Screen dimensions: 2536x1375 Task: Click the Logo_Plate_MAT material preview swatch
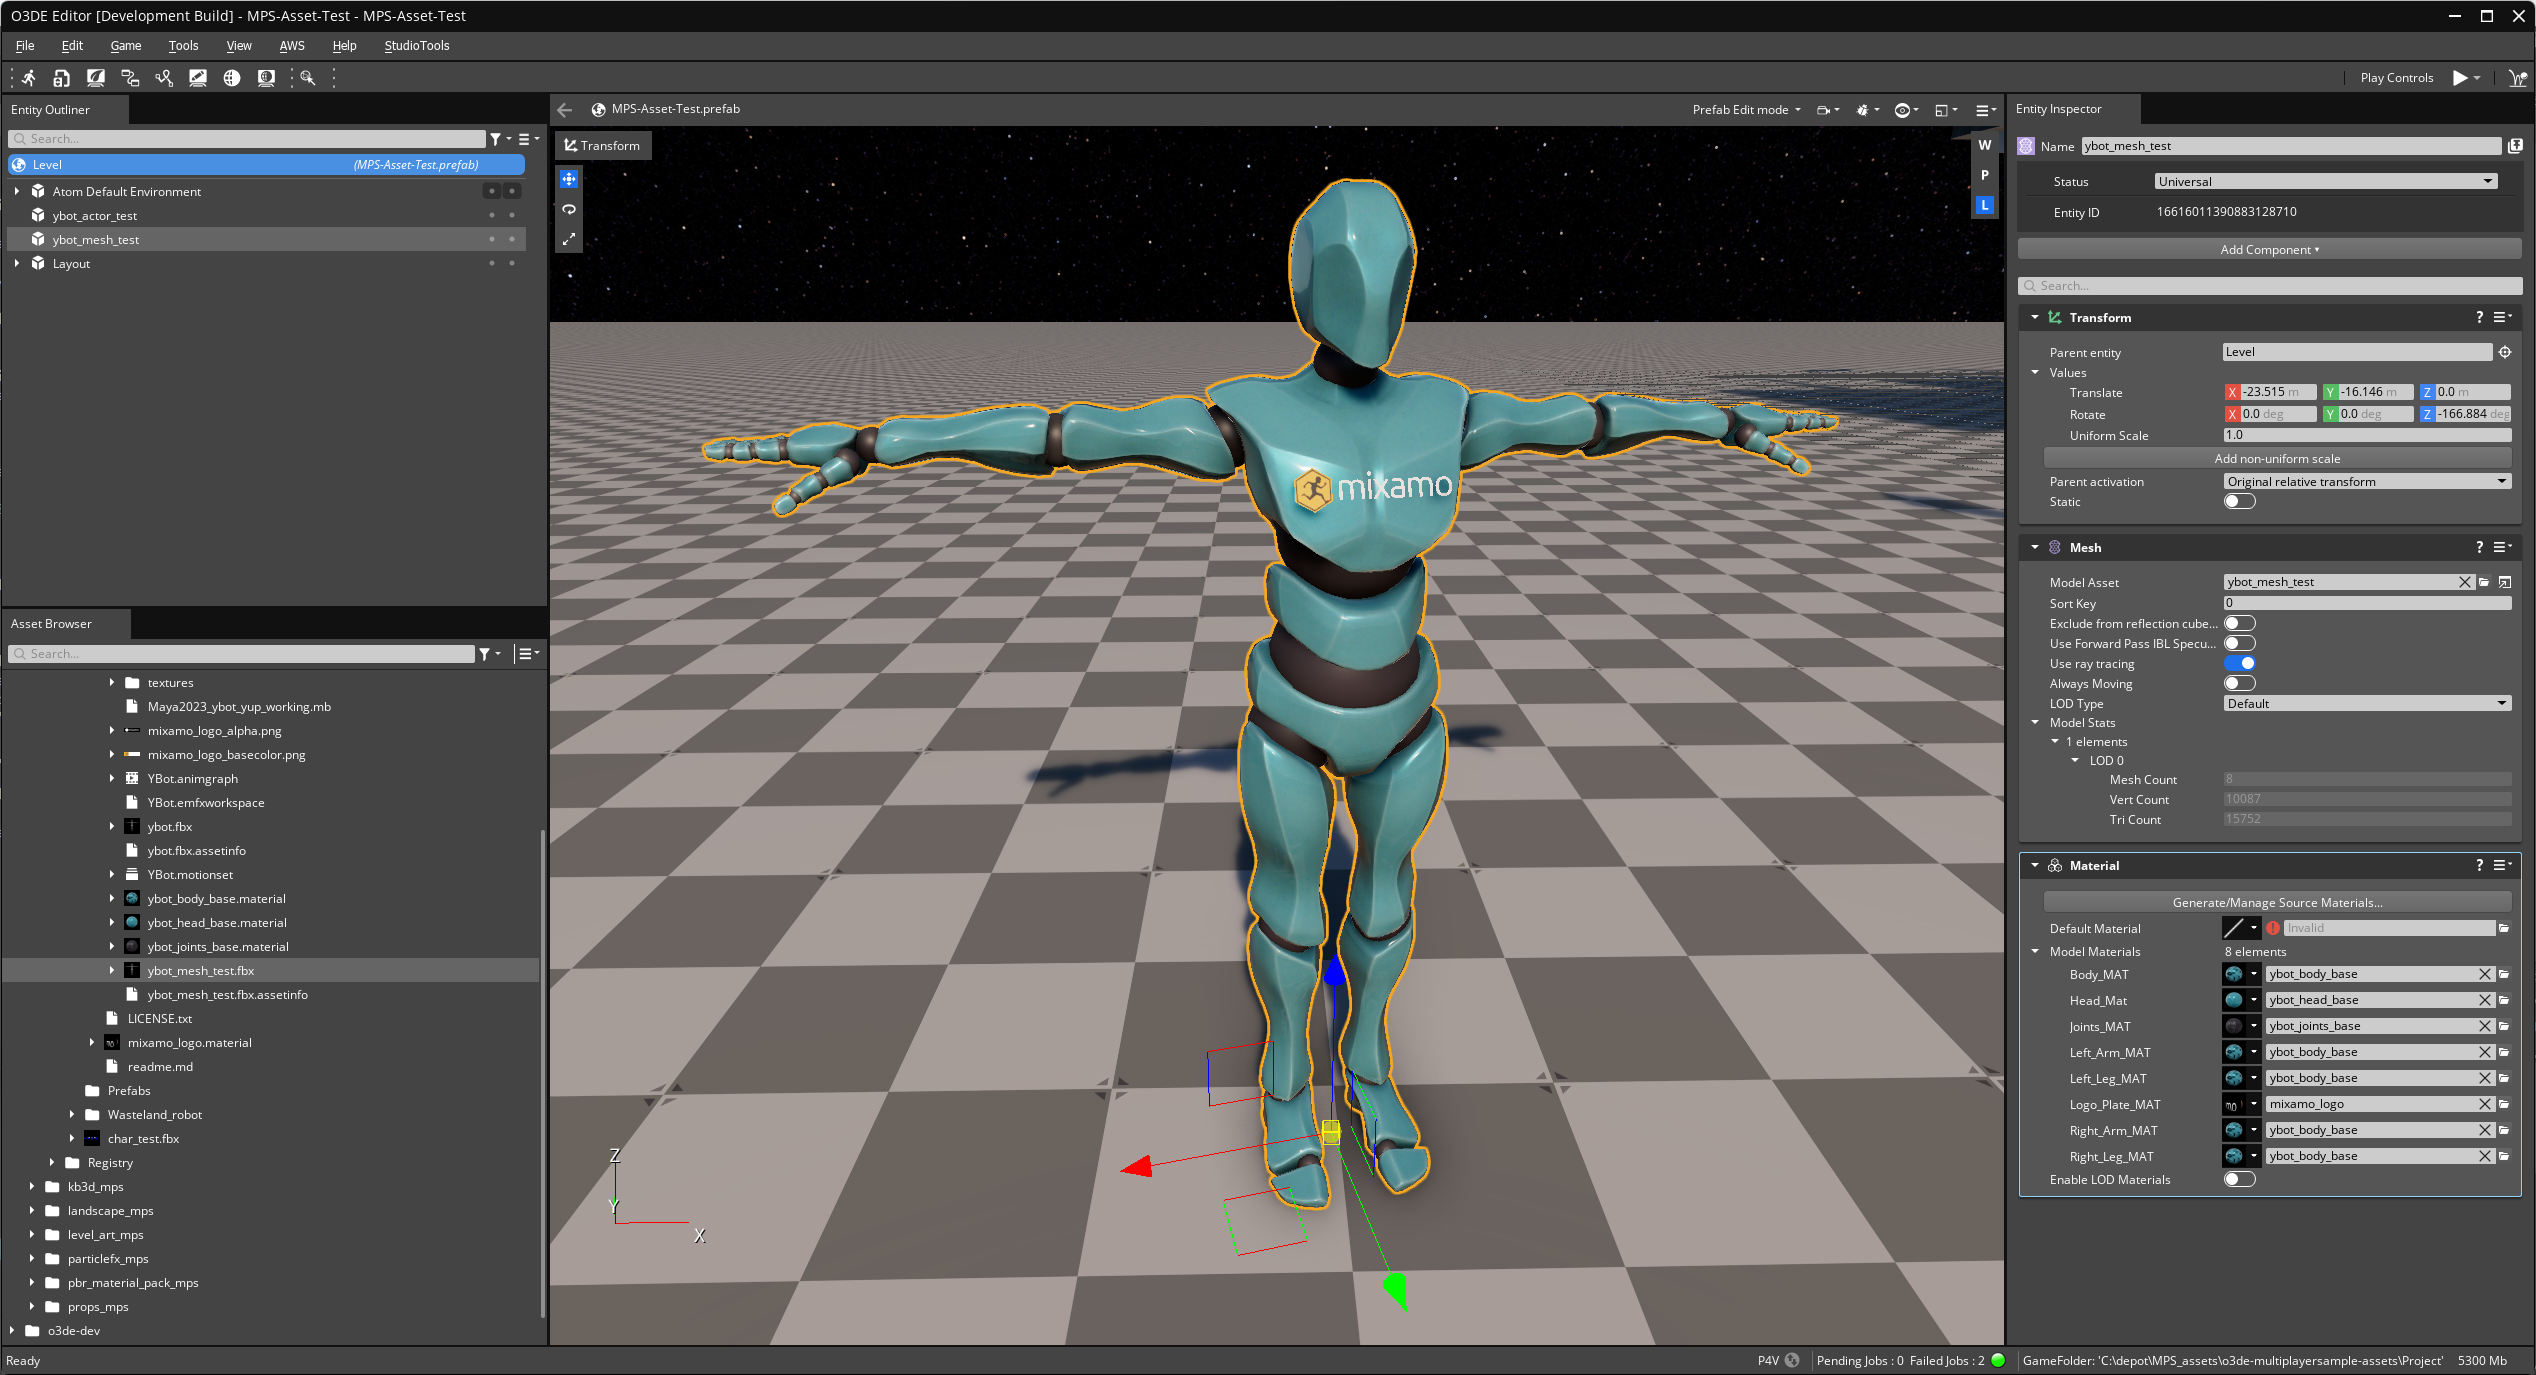[2234, 1104]
